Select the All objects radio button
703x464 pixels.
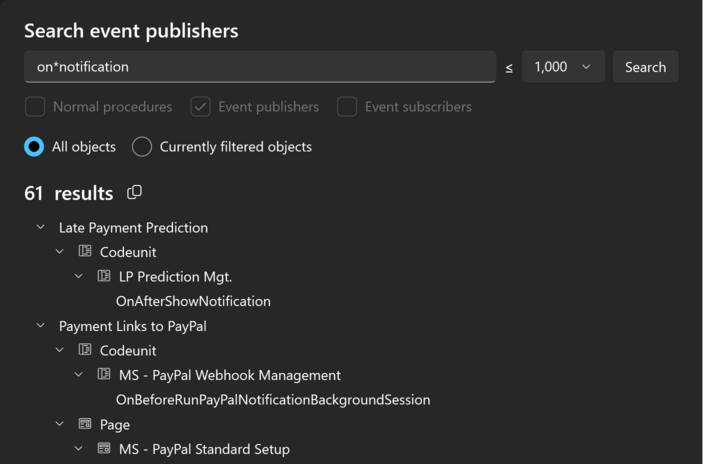pos(34,147)
